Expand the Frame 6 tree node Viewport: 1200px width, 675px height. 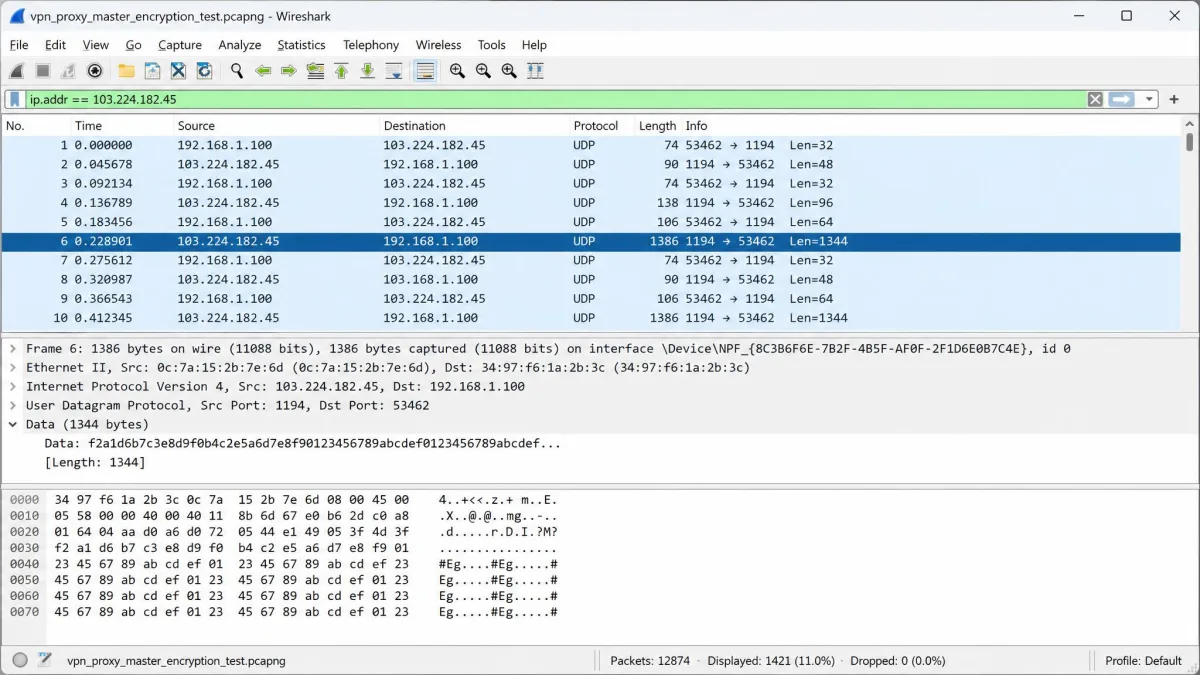click(13, 349)
